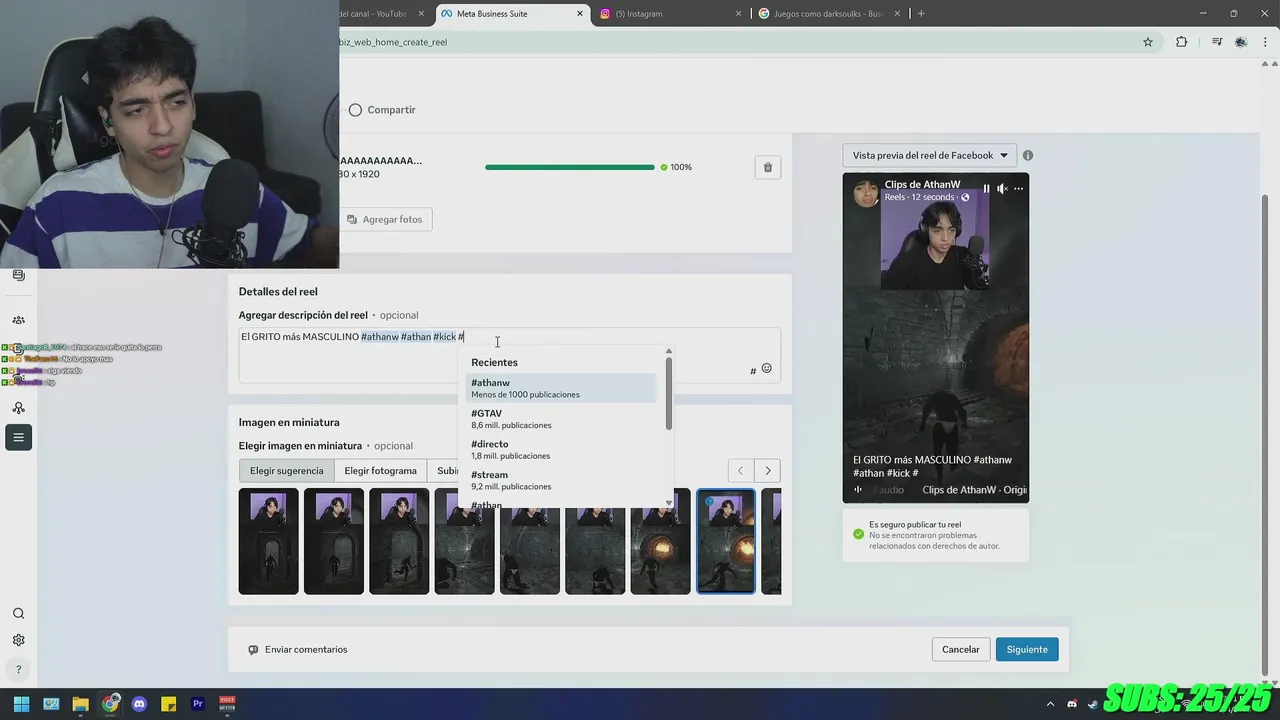Viewport: 1280px width, 720px height.
Task: Click the browser address bar
Action: [735, 42]
